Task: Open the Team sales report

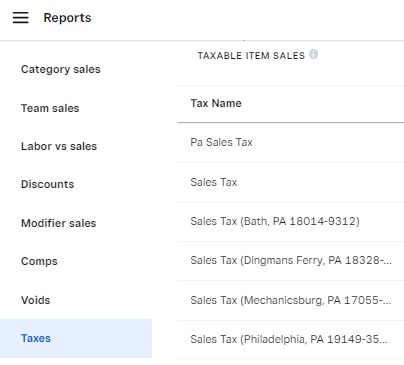Action: (50, 108)
